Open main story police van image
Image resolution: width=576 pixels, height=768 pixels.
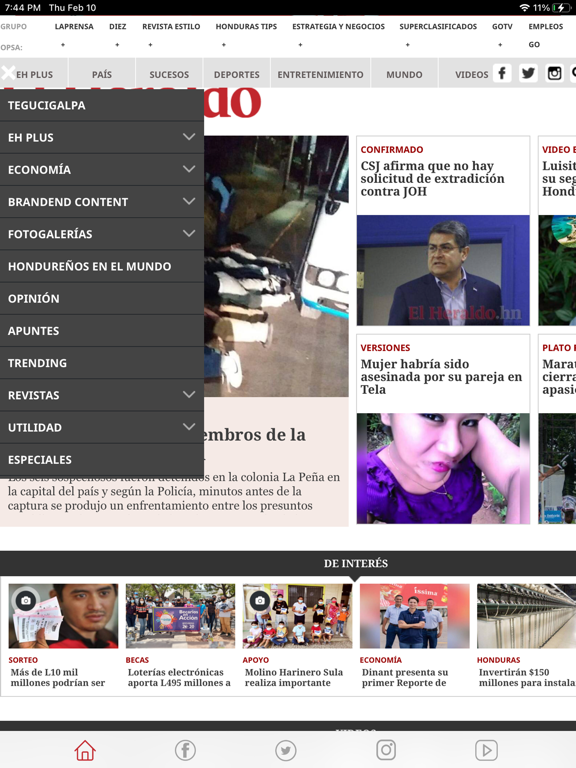coord(276,266)
